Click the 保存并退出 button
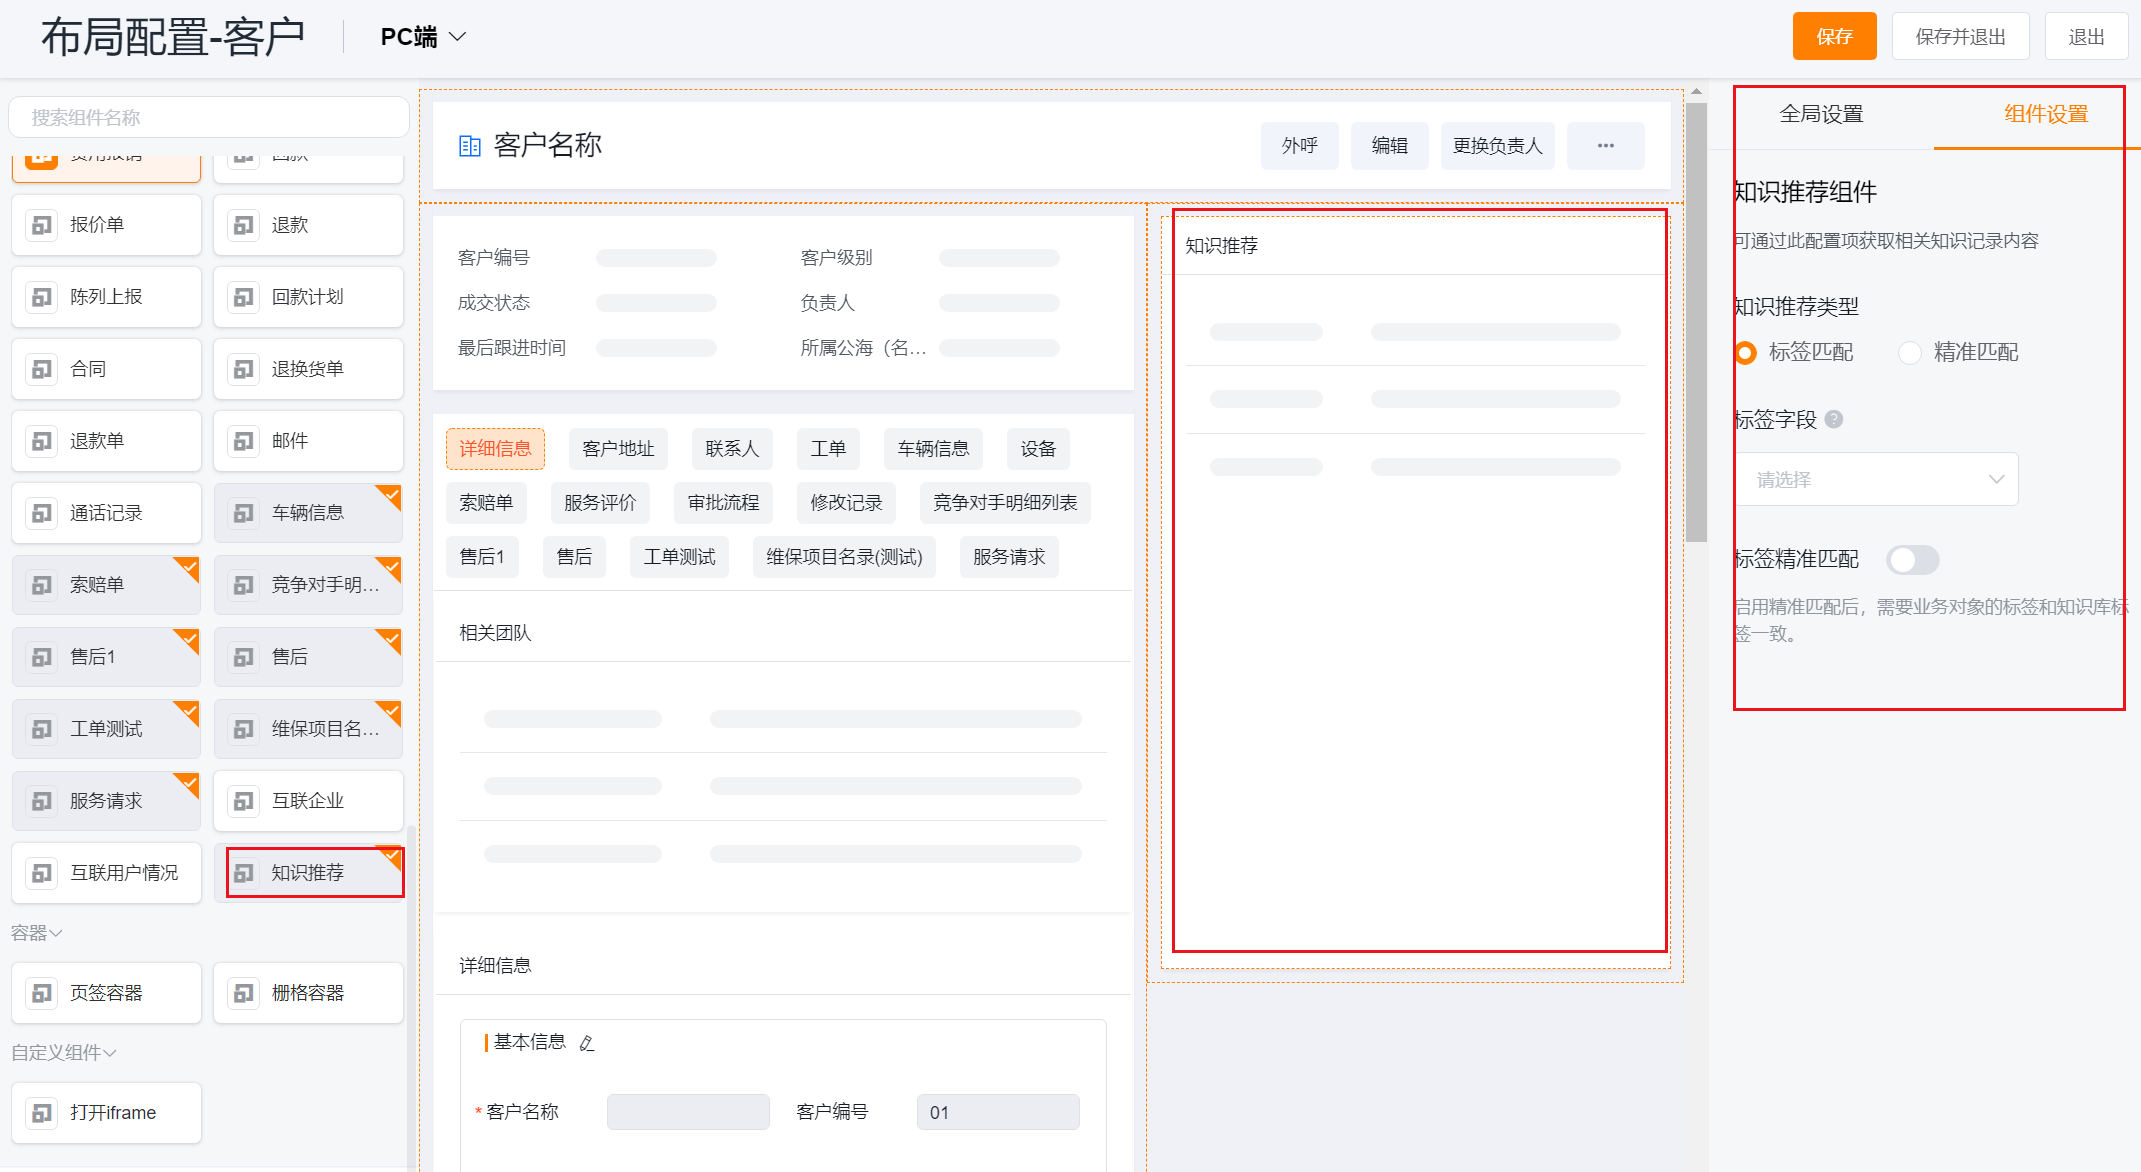Screen dimensions: 2141x1172 pos(1960,37)
